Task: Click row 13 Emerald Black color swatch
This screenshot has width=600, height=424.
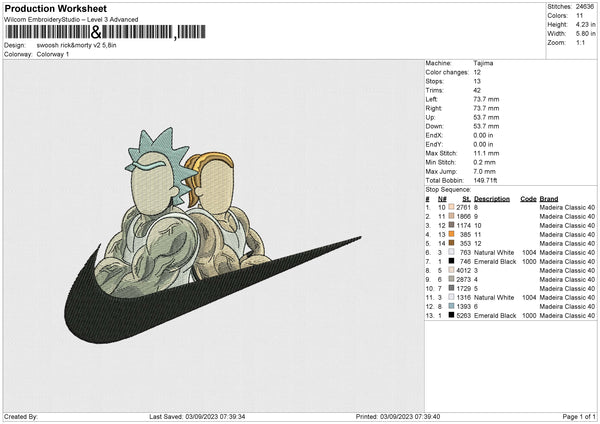Action: point(452,315)
